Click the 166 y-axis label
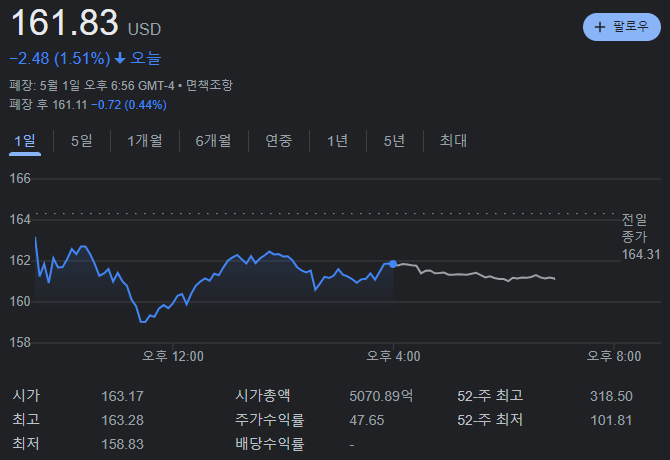Viewport: 670px width, 460px height. (20, 179)
